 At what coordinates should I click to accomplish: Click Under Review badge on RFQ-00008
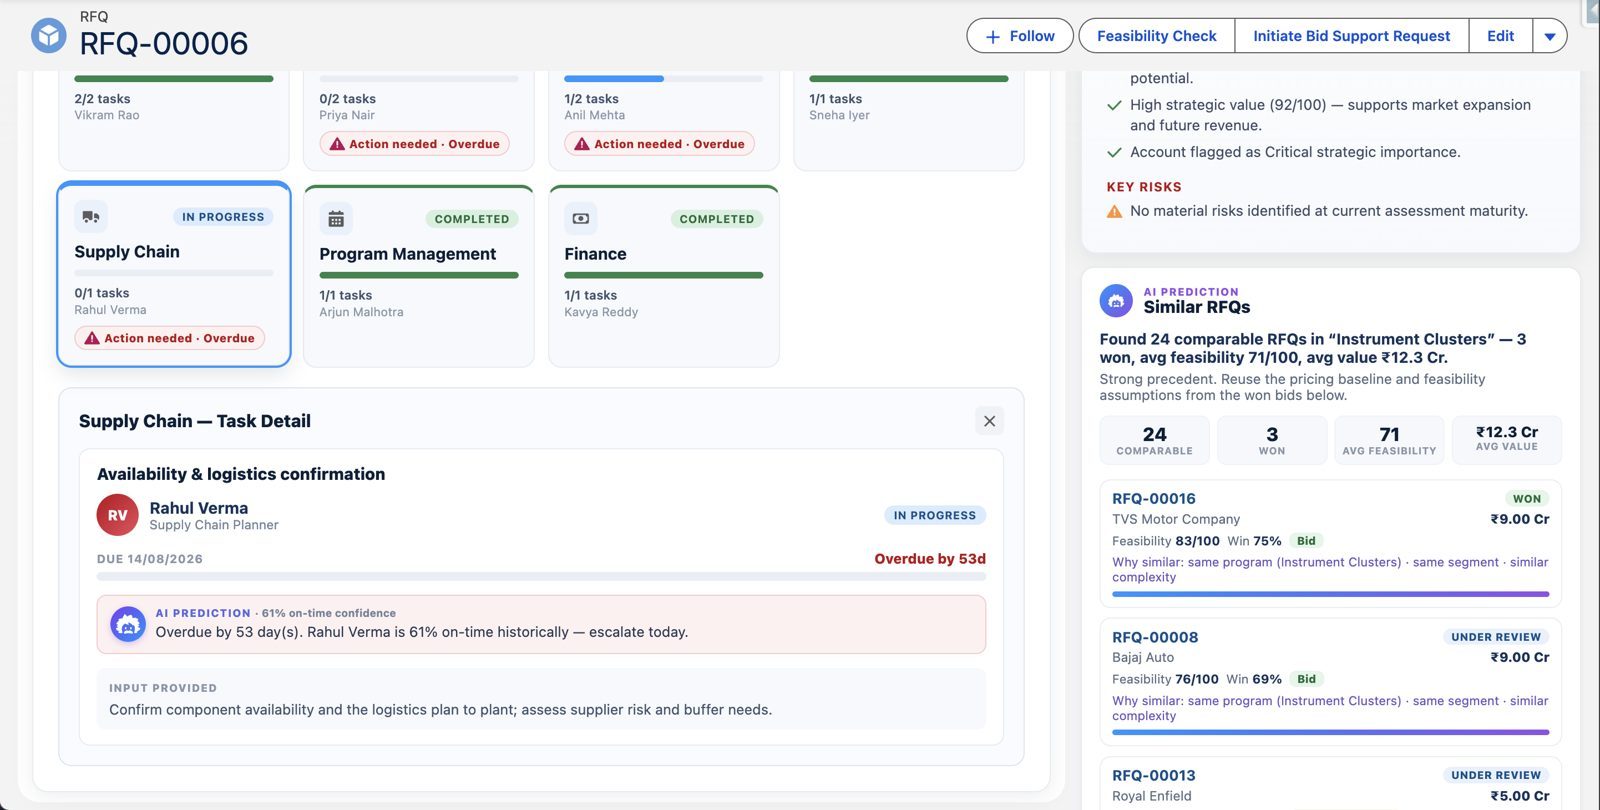click(x=1496, y=637)
